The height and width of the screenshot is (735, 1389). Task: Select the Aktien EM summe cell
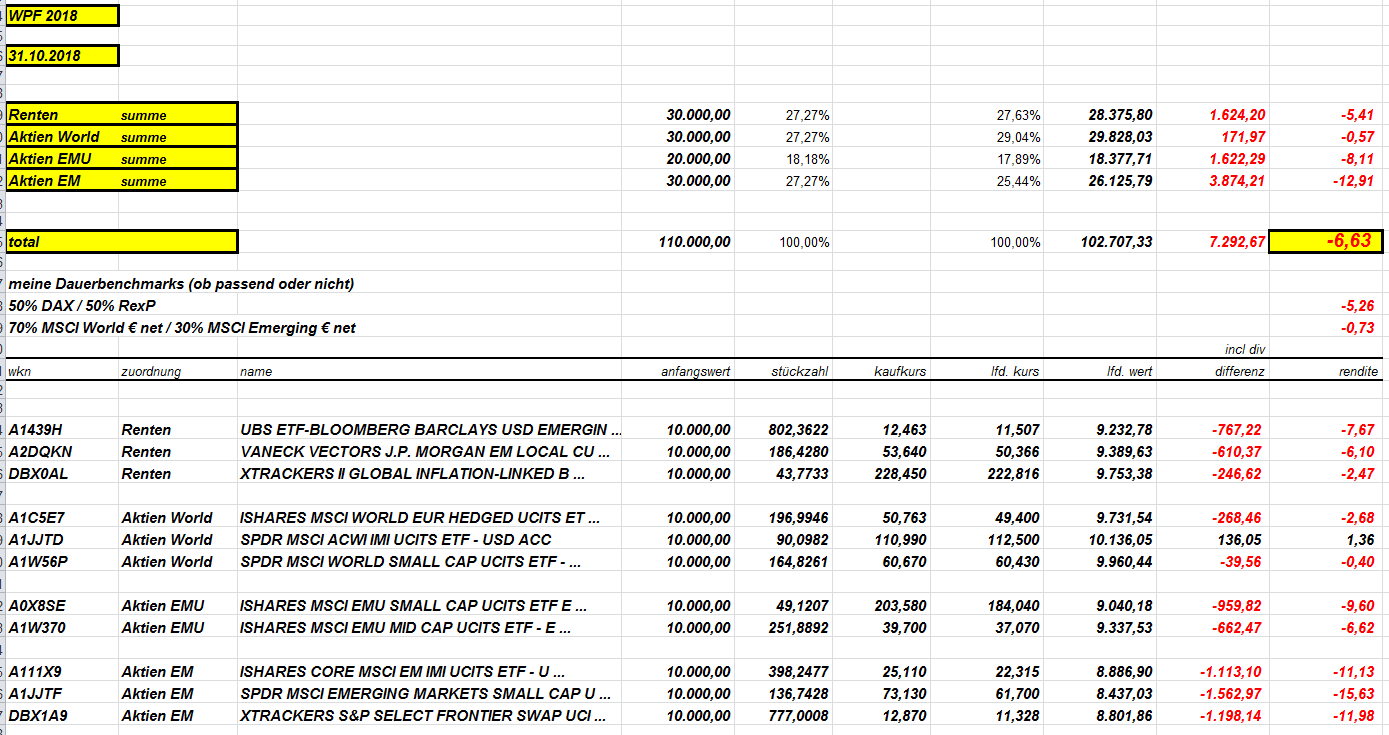click(122, 180)
